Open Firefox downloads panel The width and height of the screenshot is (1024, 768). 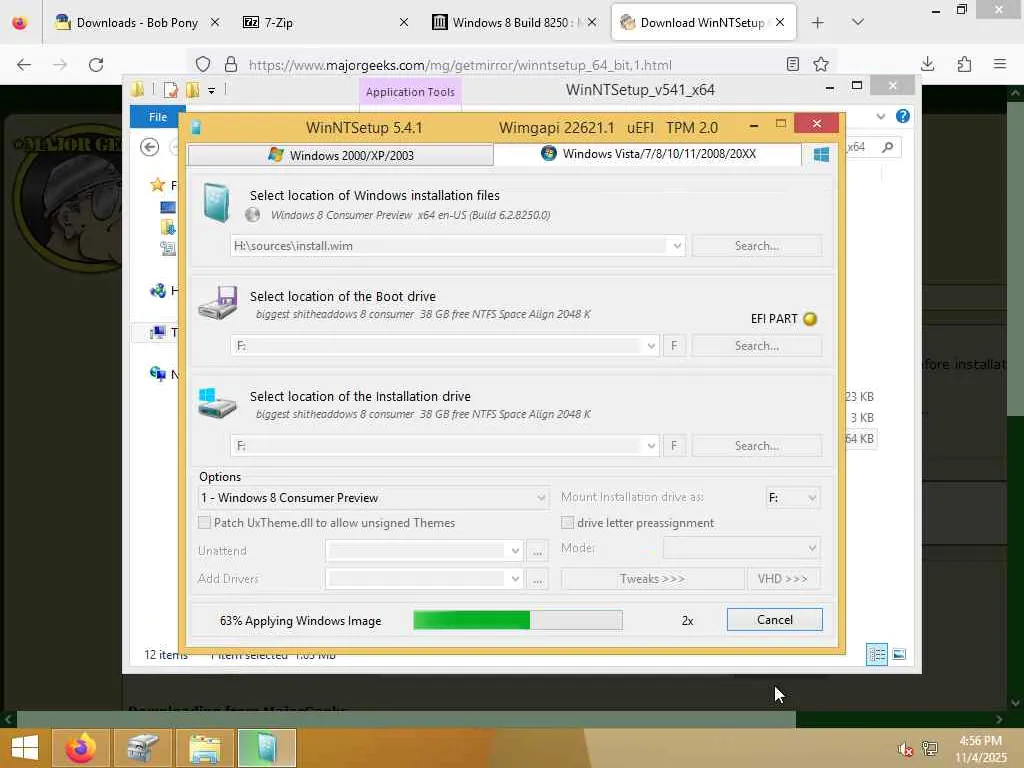coord(927,64)
